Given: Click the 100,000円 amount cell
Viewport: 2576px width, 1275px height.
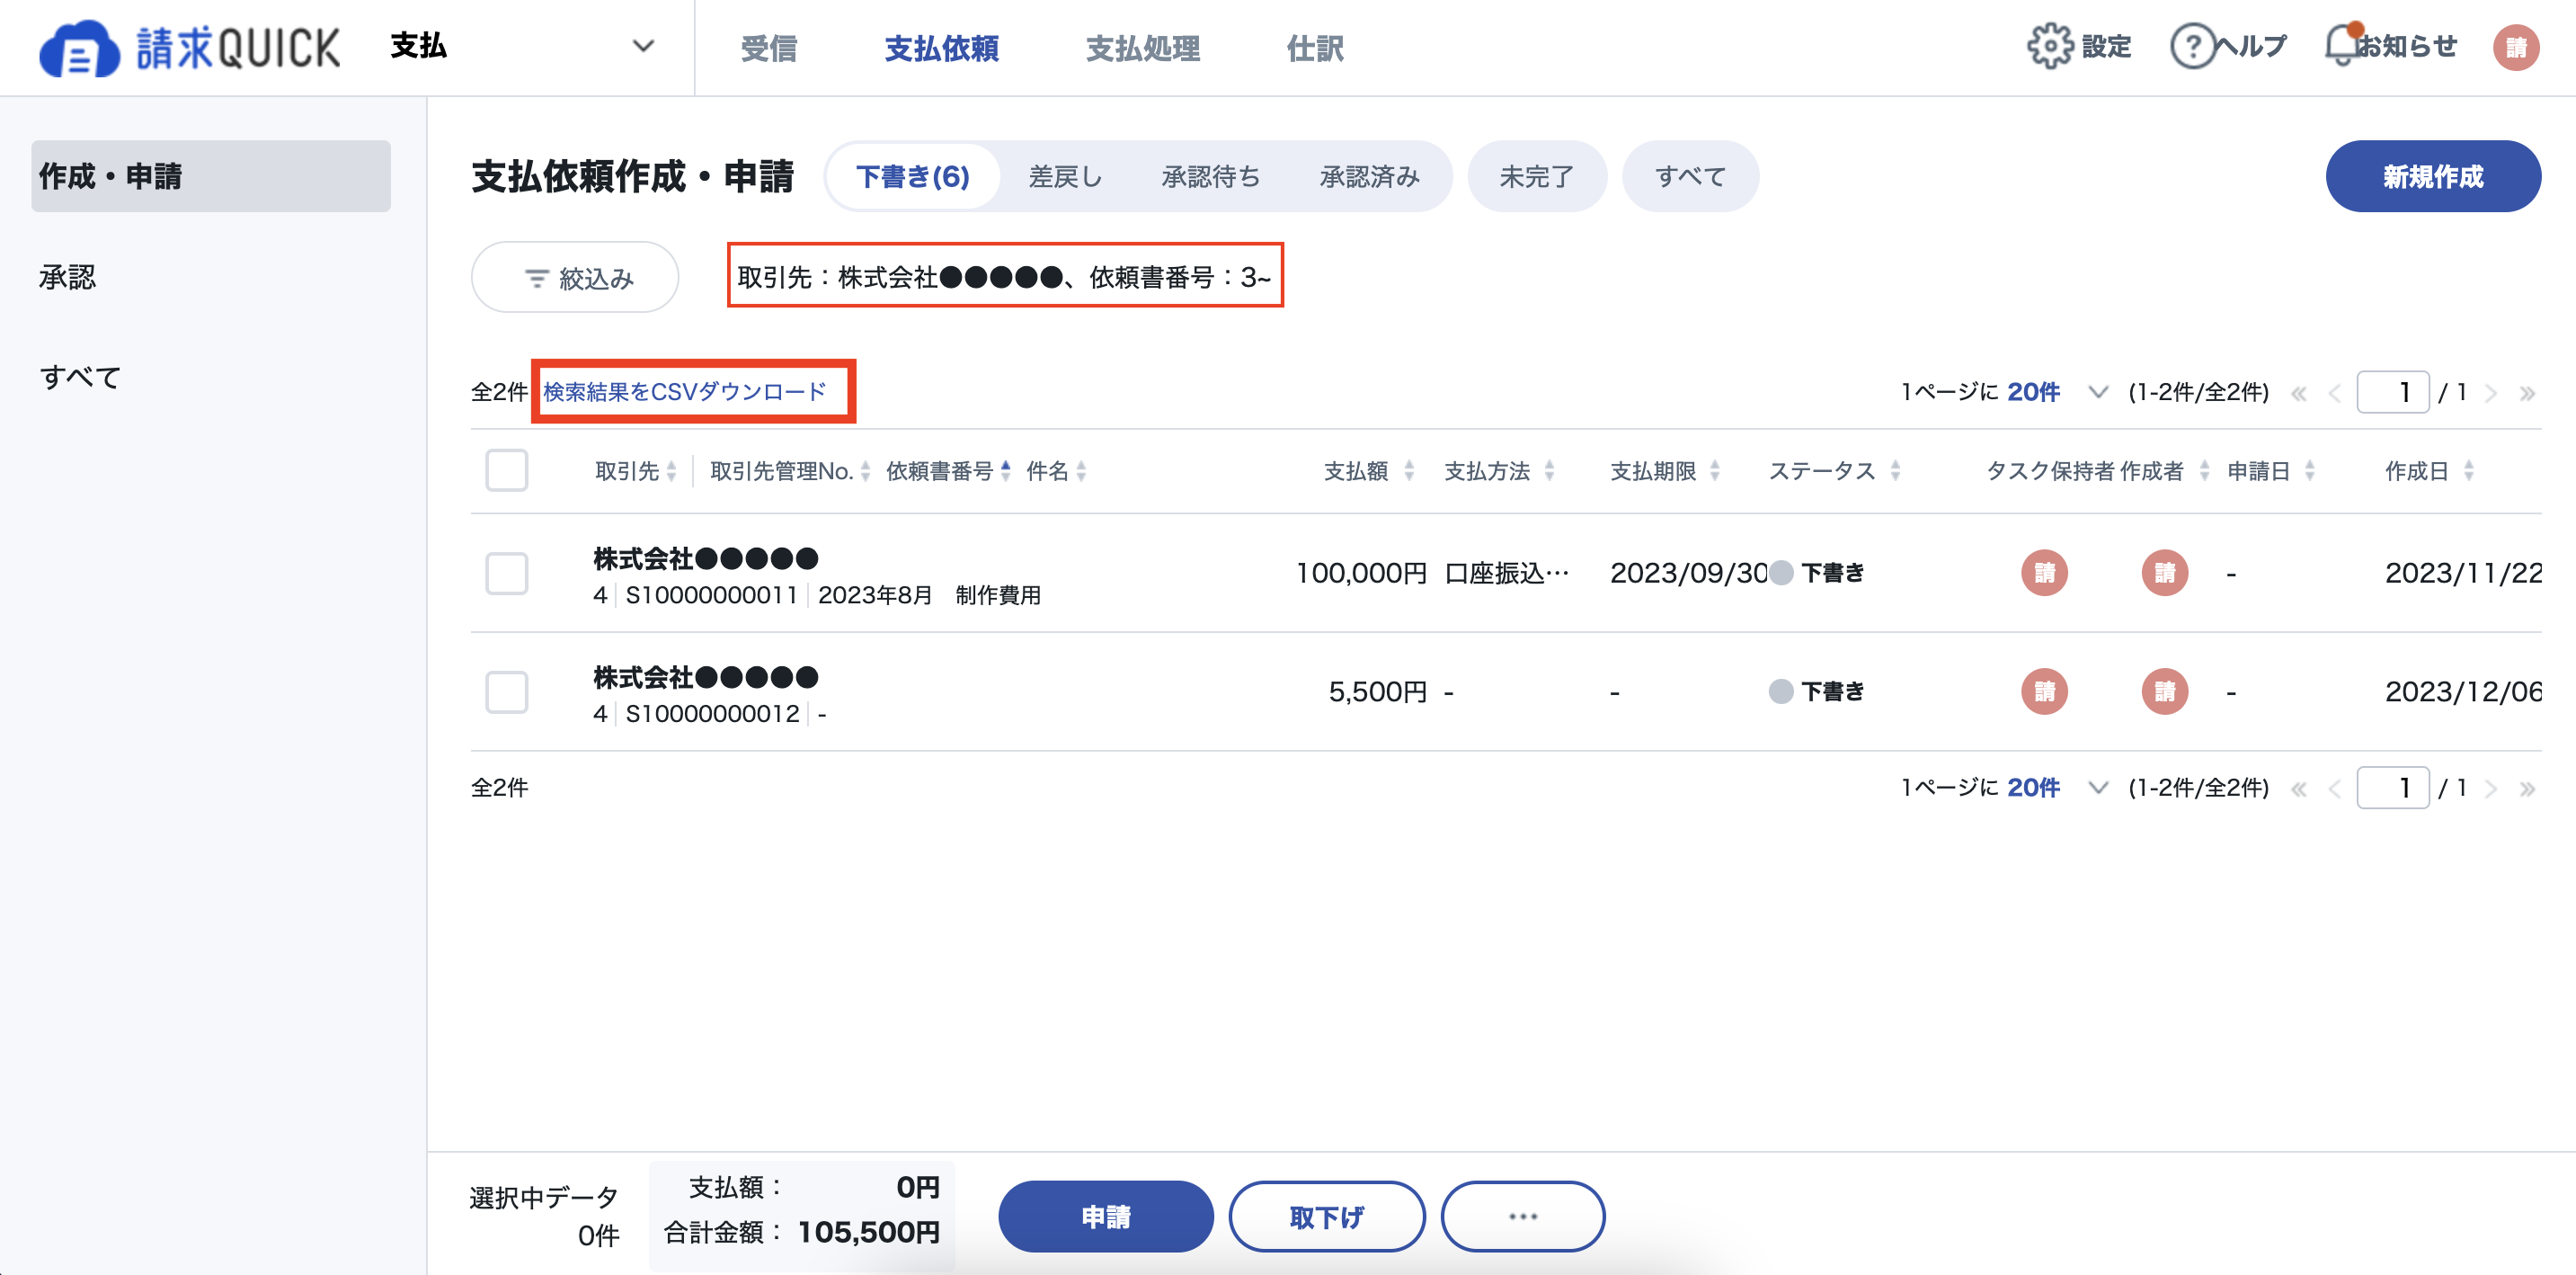Looking at the screenshot, I should point(1361,573).
